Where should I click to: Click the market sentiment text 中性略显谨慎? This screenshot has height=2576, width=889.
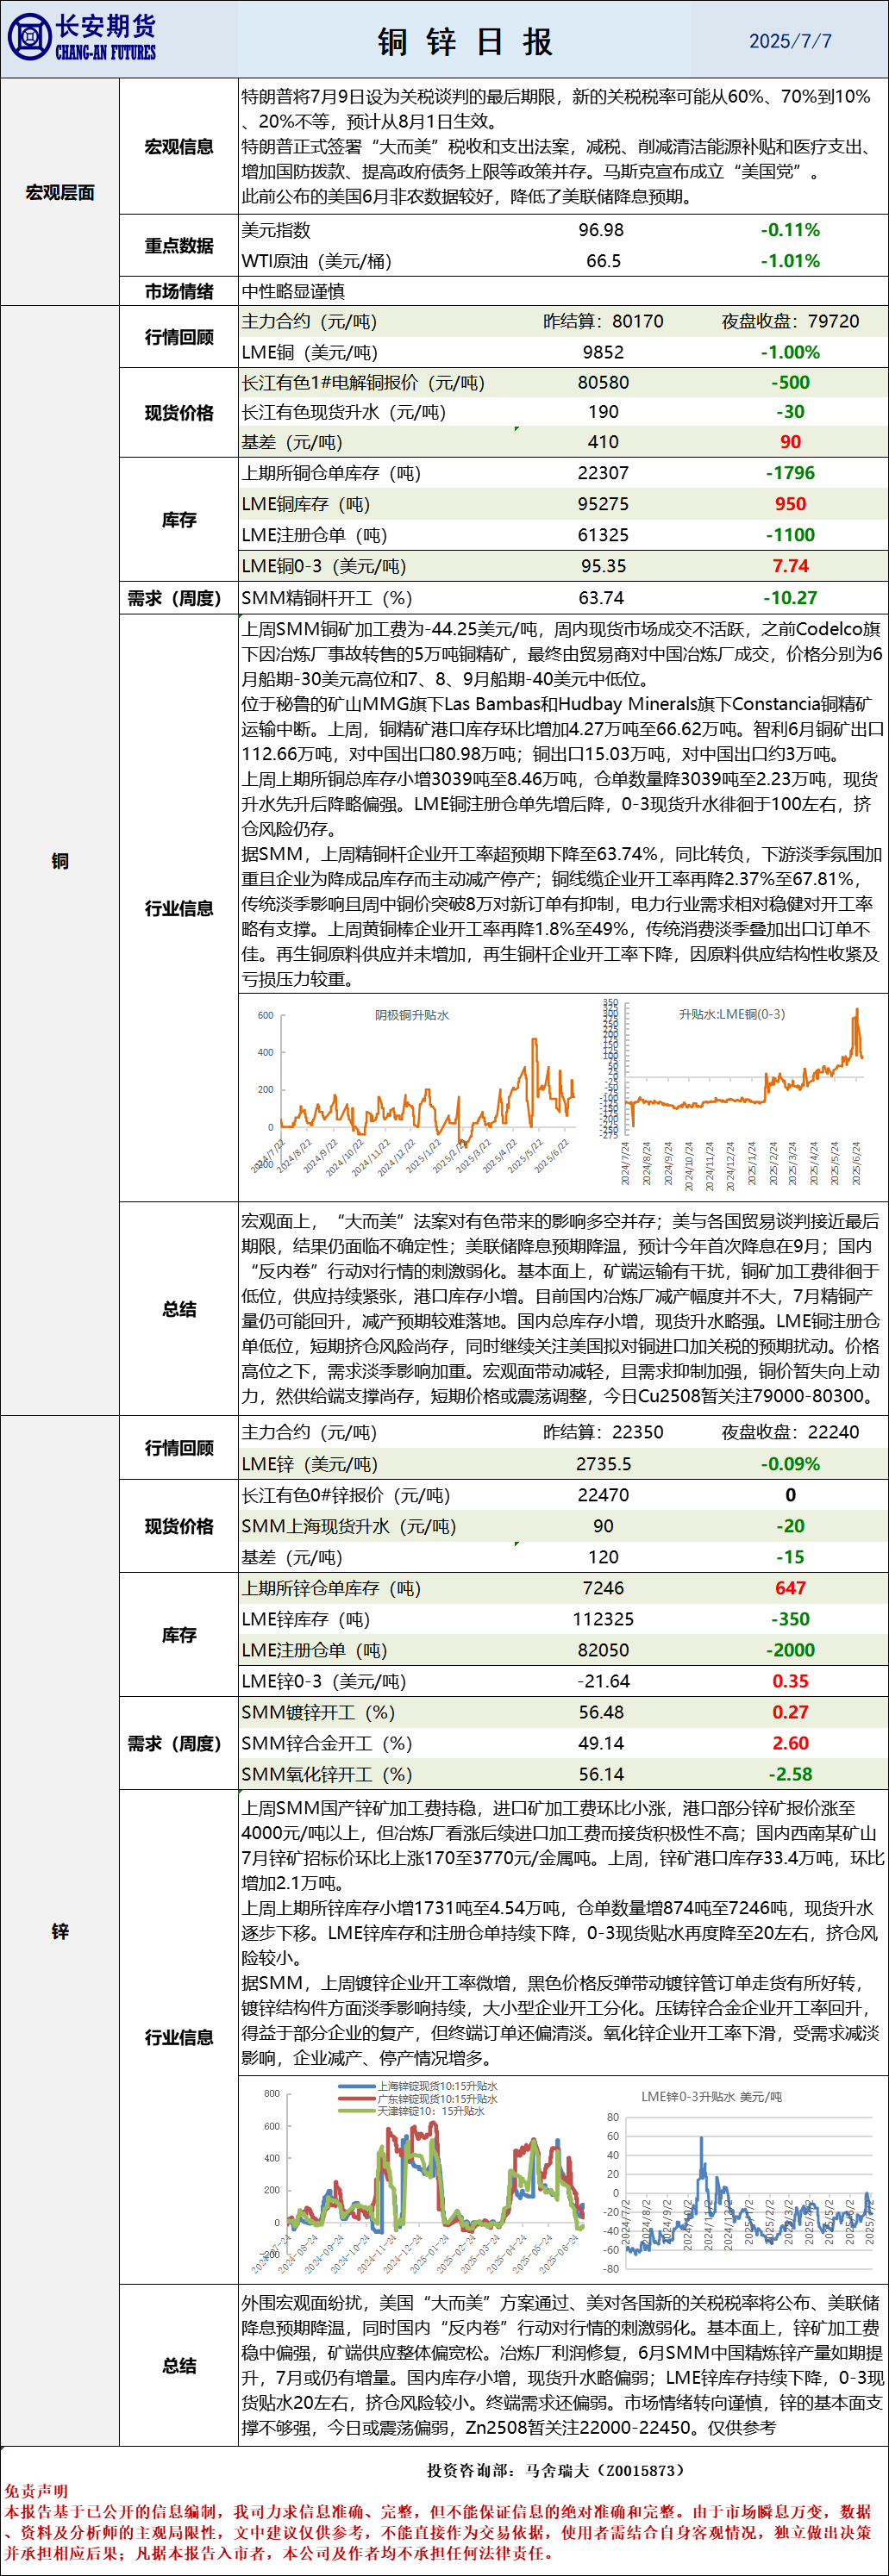coord(293,291)
